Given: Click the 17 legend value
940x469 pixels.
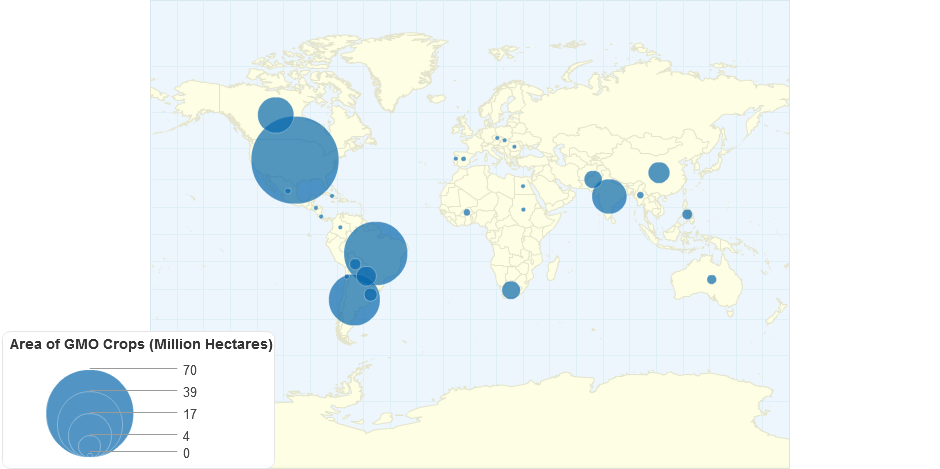Looking at the screenshot, I should 190,414.
